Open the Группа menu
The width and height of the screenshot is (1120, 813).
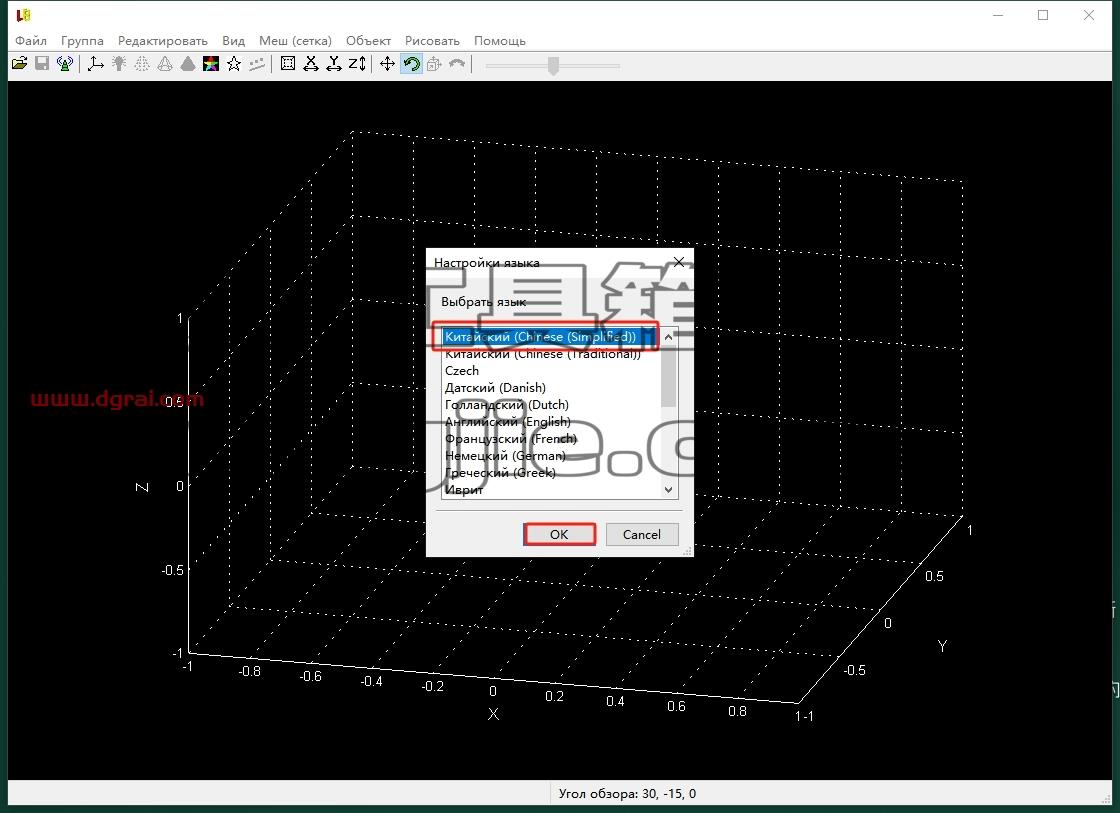[x=82, y=41]
